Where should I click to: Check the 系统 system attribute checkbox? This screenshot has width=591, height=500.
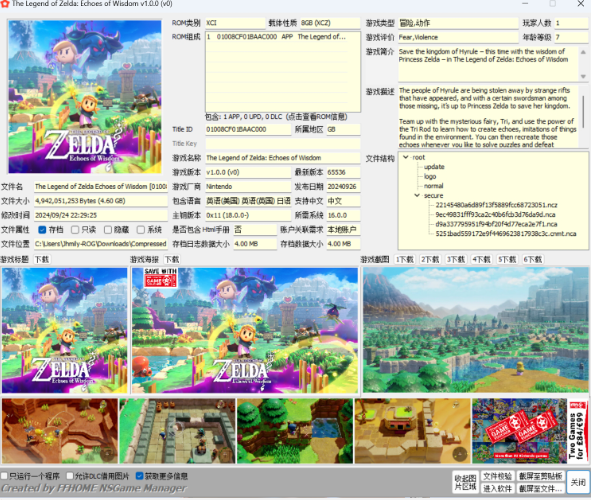141,229
